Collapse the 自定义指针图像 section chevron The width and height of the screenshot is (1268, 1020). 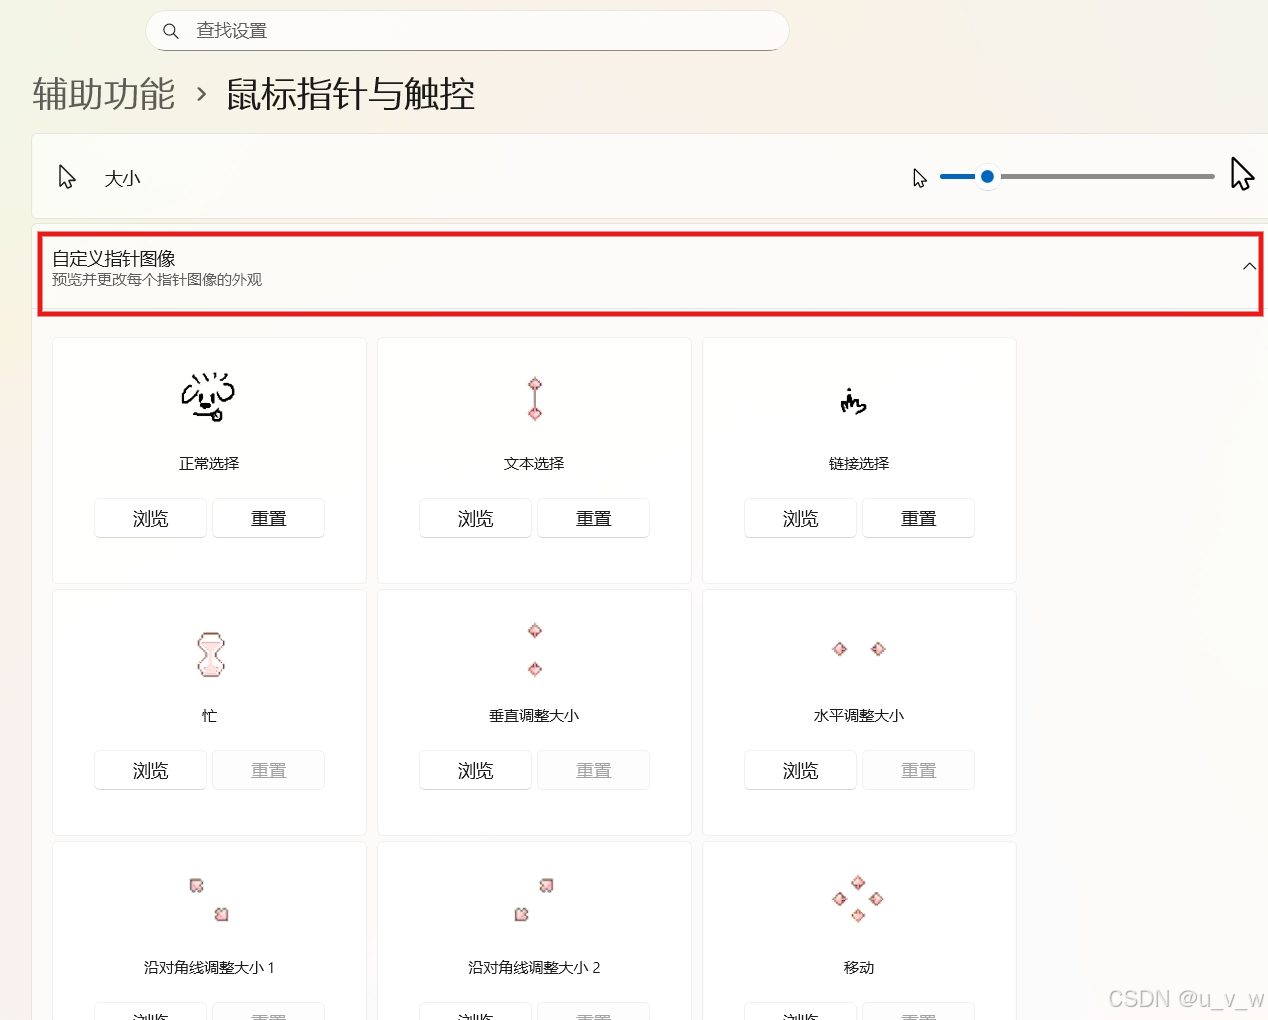pyautogui.click(x=1248, y=266)
